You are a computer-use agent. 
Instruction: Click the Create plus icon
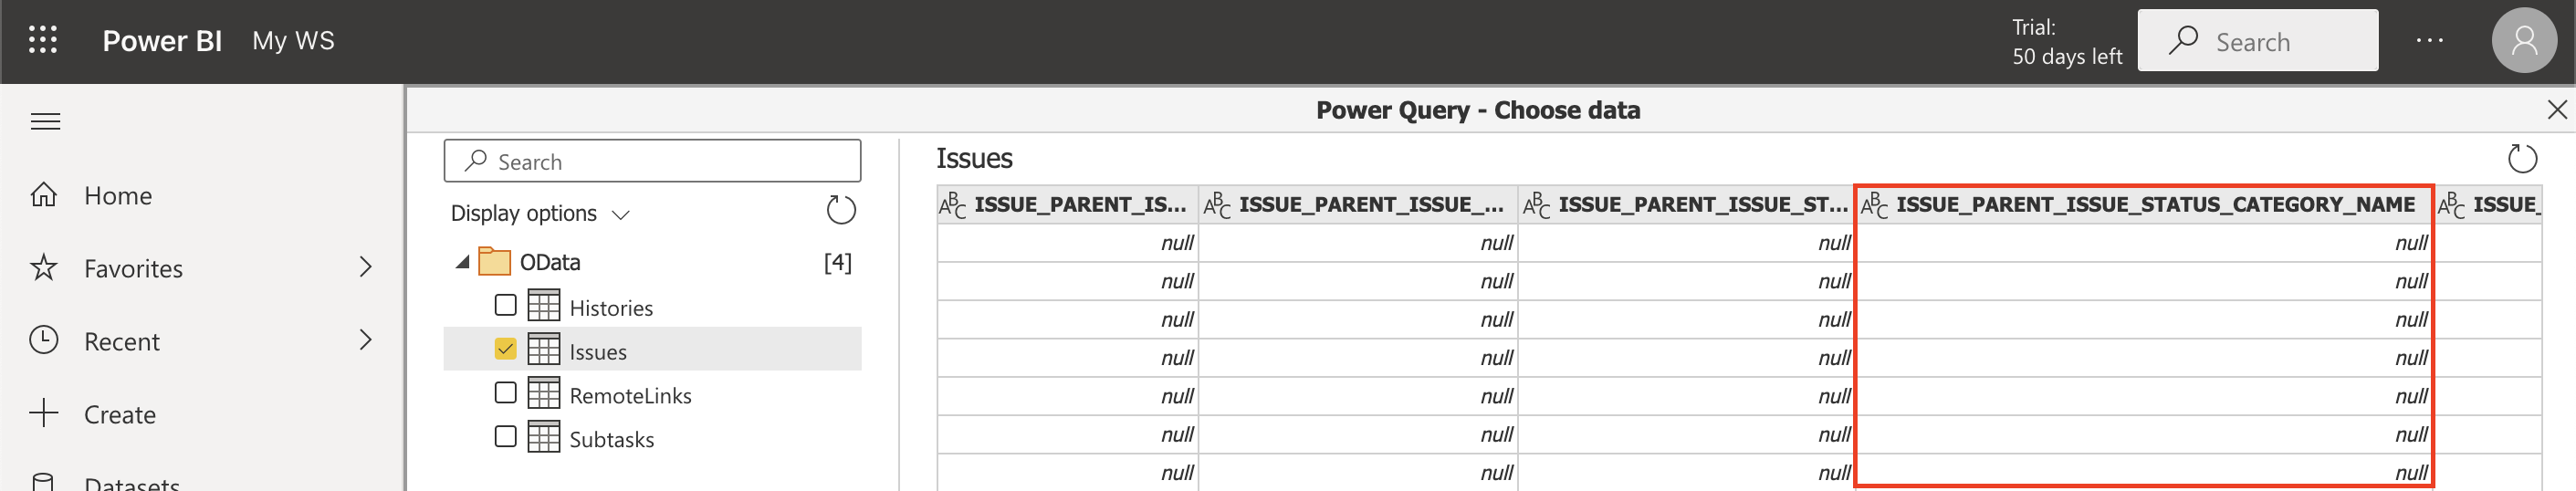click(44, 414)
